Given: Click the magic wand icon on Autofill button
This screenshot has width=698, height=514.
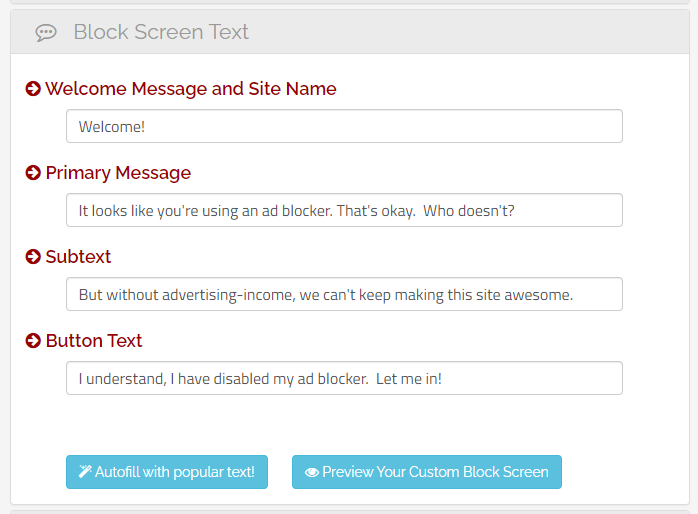Looking at the screenshot, I should pyautogui.click(x=85, y=471).
